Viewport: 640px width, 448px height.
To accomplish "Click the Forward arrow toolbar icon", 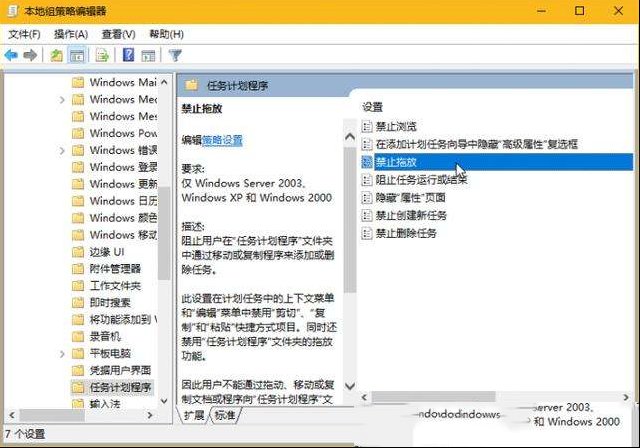I will [x=30, y=55].
